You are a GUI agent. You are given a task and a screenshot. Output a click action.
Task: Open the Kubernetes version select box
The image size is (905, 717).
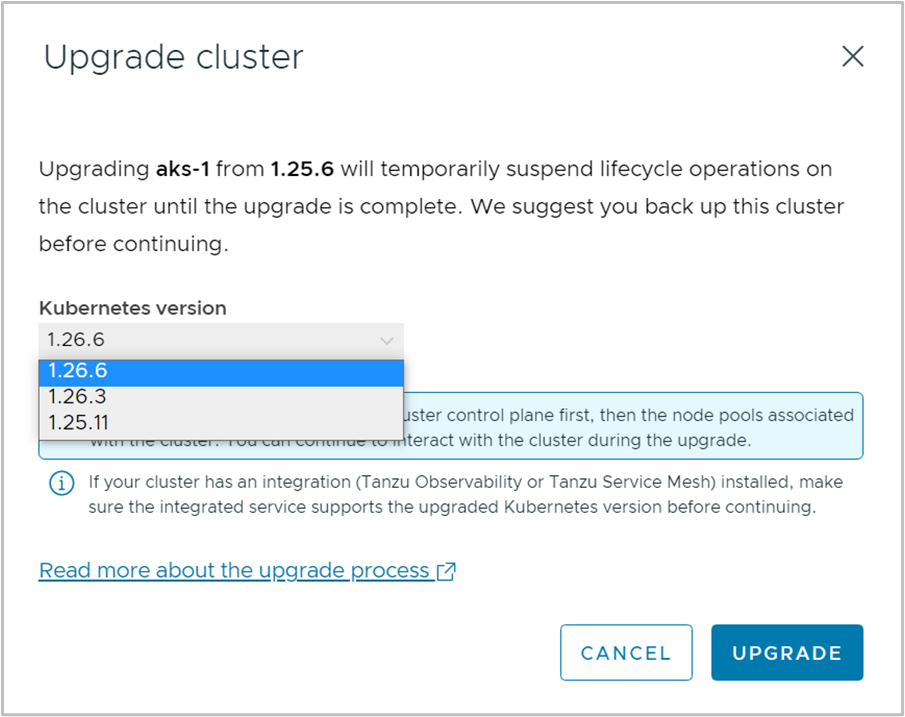220,341
